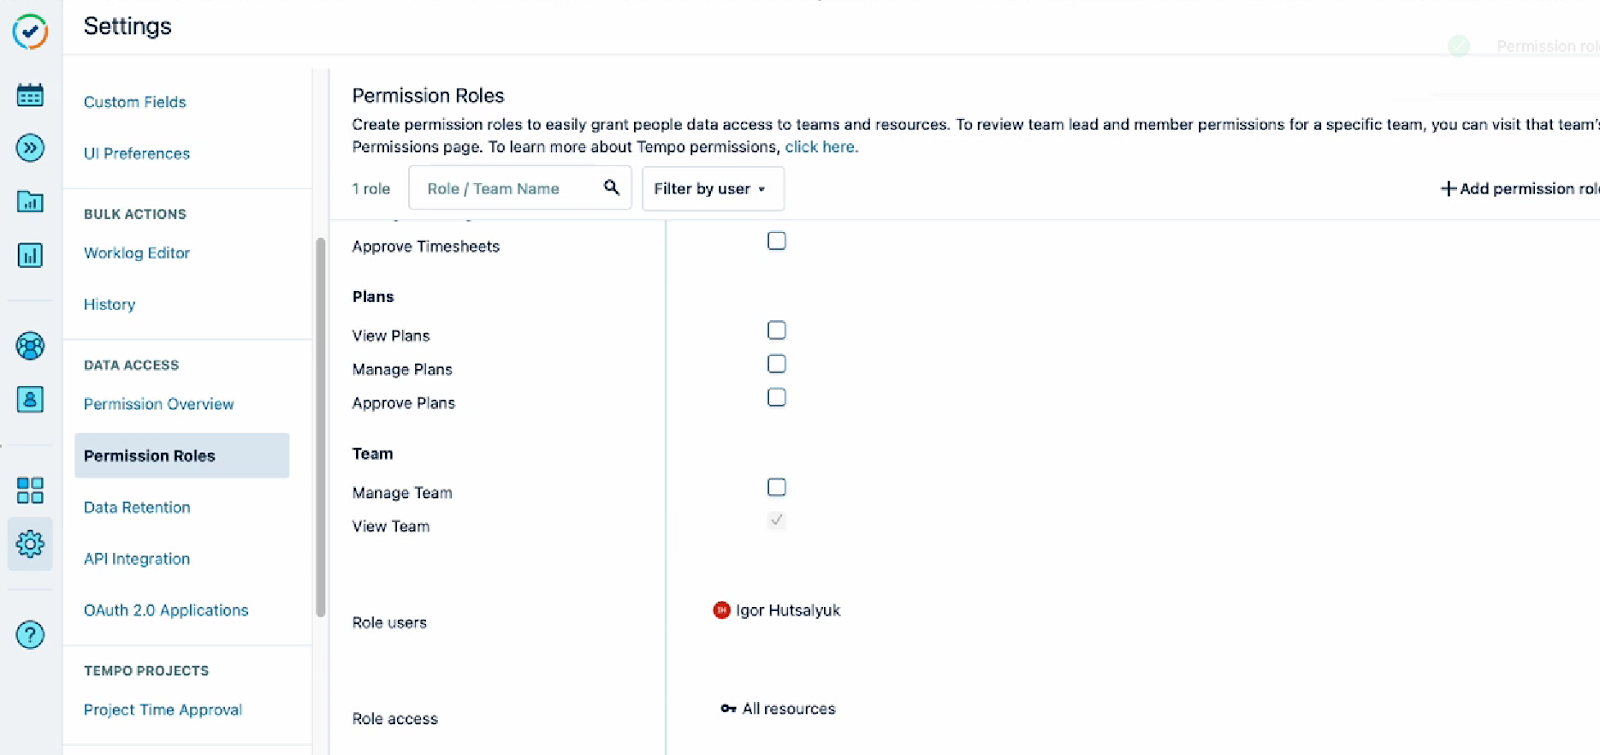Click the Help question mark icon
Screen dimensions: 1600x755
click(30, 634)
